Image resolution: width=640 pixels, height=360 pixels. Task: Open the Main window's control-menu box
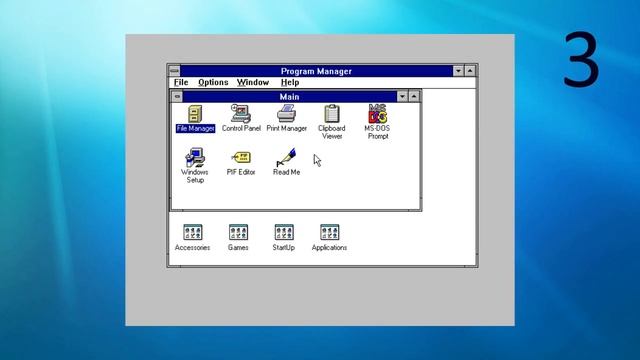(177, 97)
